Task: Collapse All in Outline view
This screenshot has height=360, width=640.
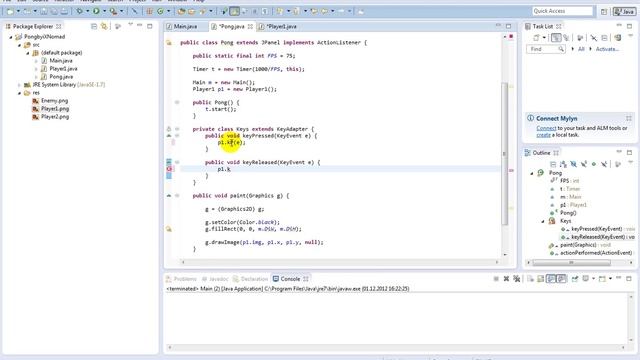Action: pos(553,164)
